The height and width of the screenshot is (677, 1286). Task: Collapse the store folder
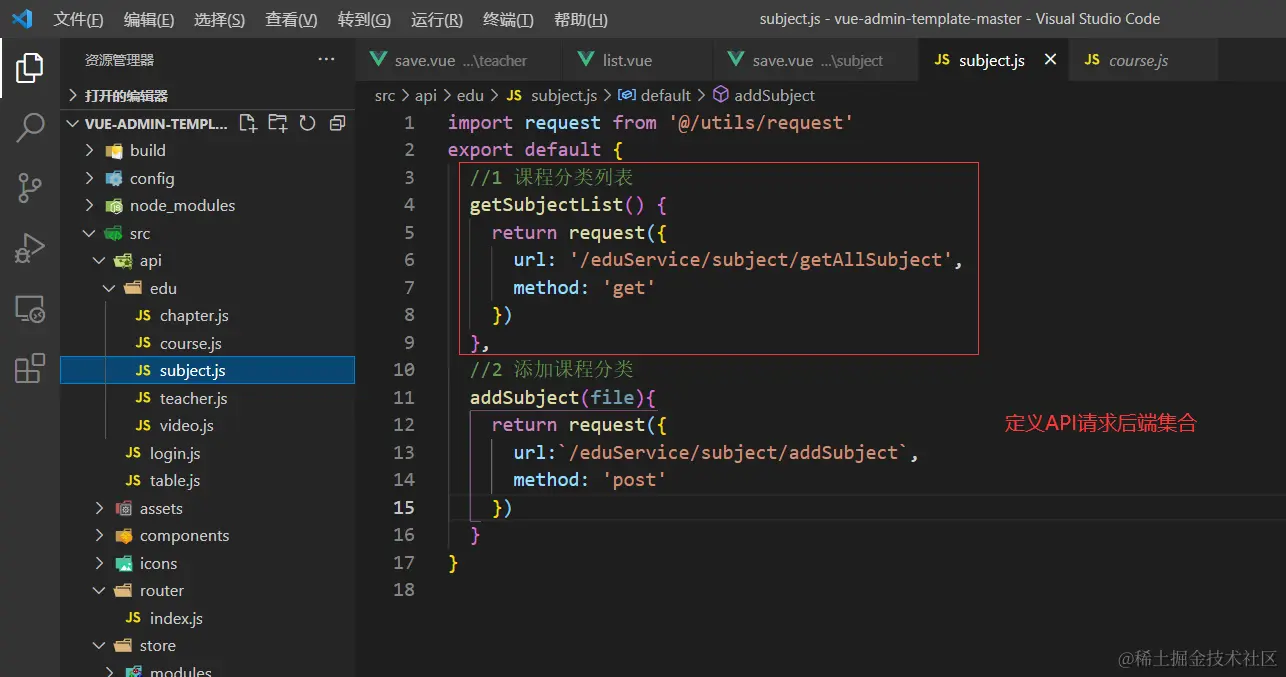tap(99, 645)
